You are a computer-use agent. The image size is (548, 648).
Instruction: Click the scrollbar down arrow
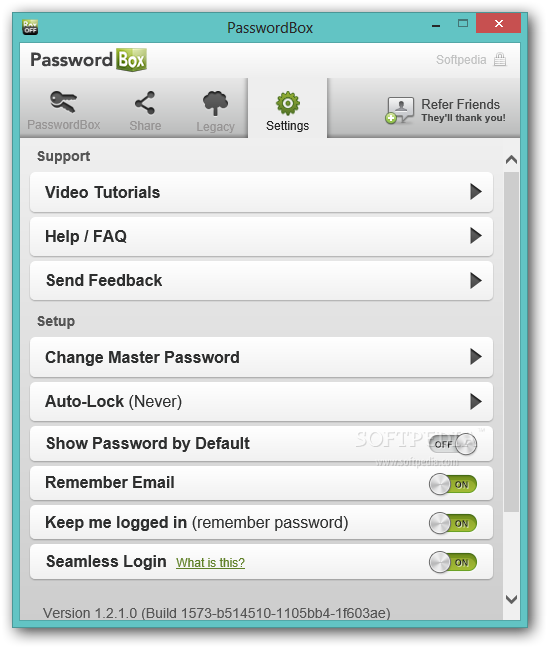coord(512,599)
